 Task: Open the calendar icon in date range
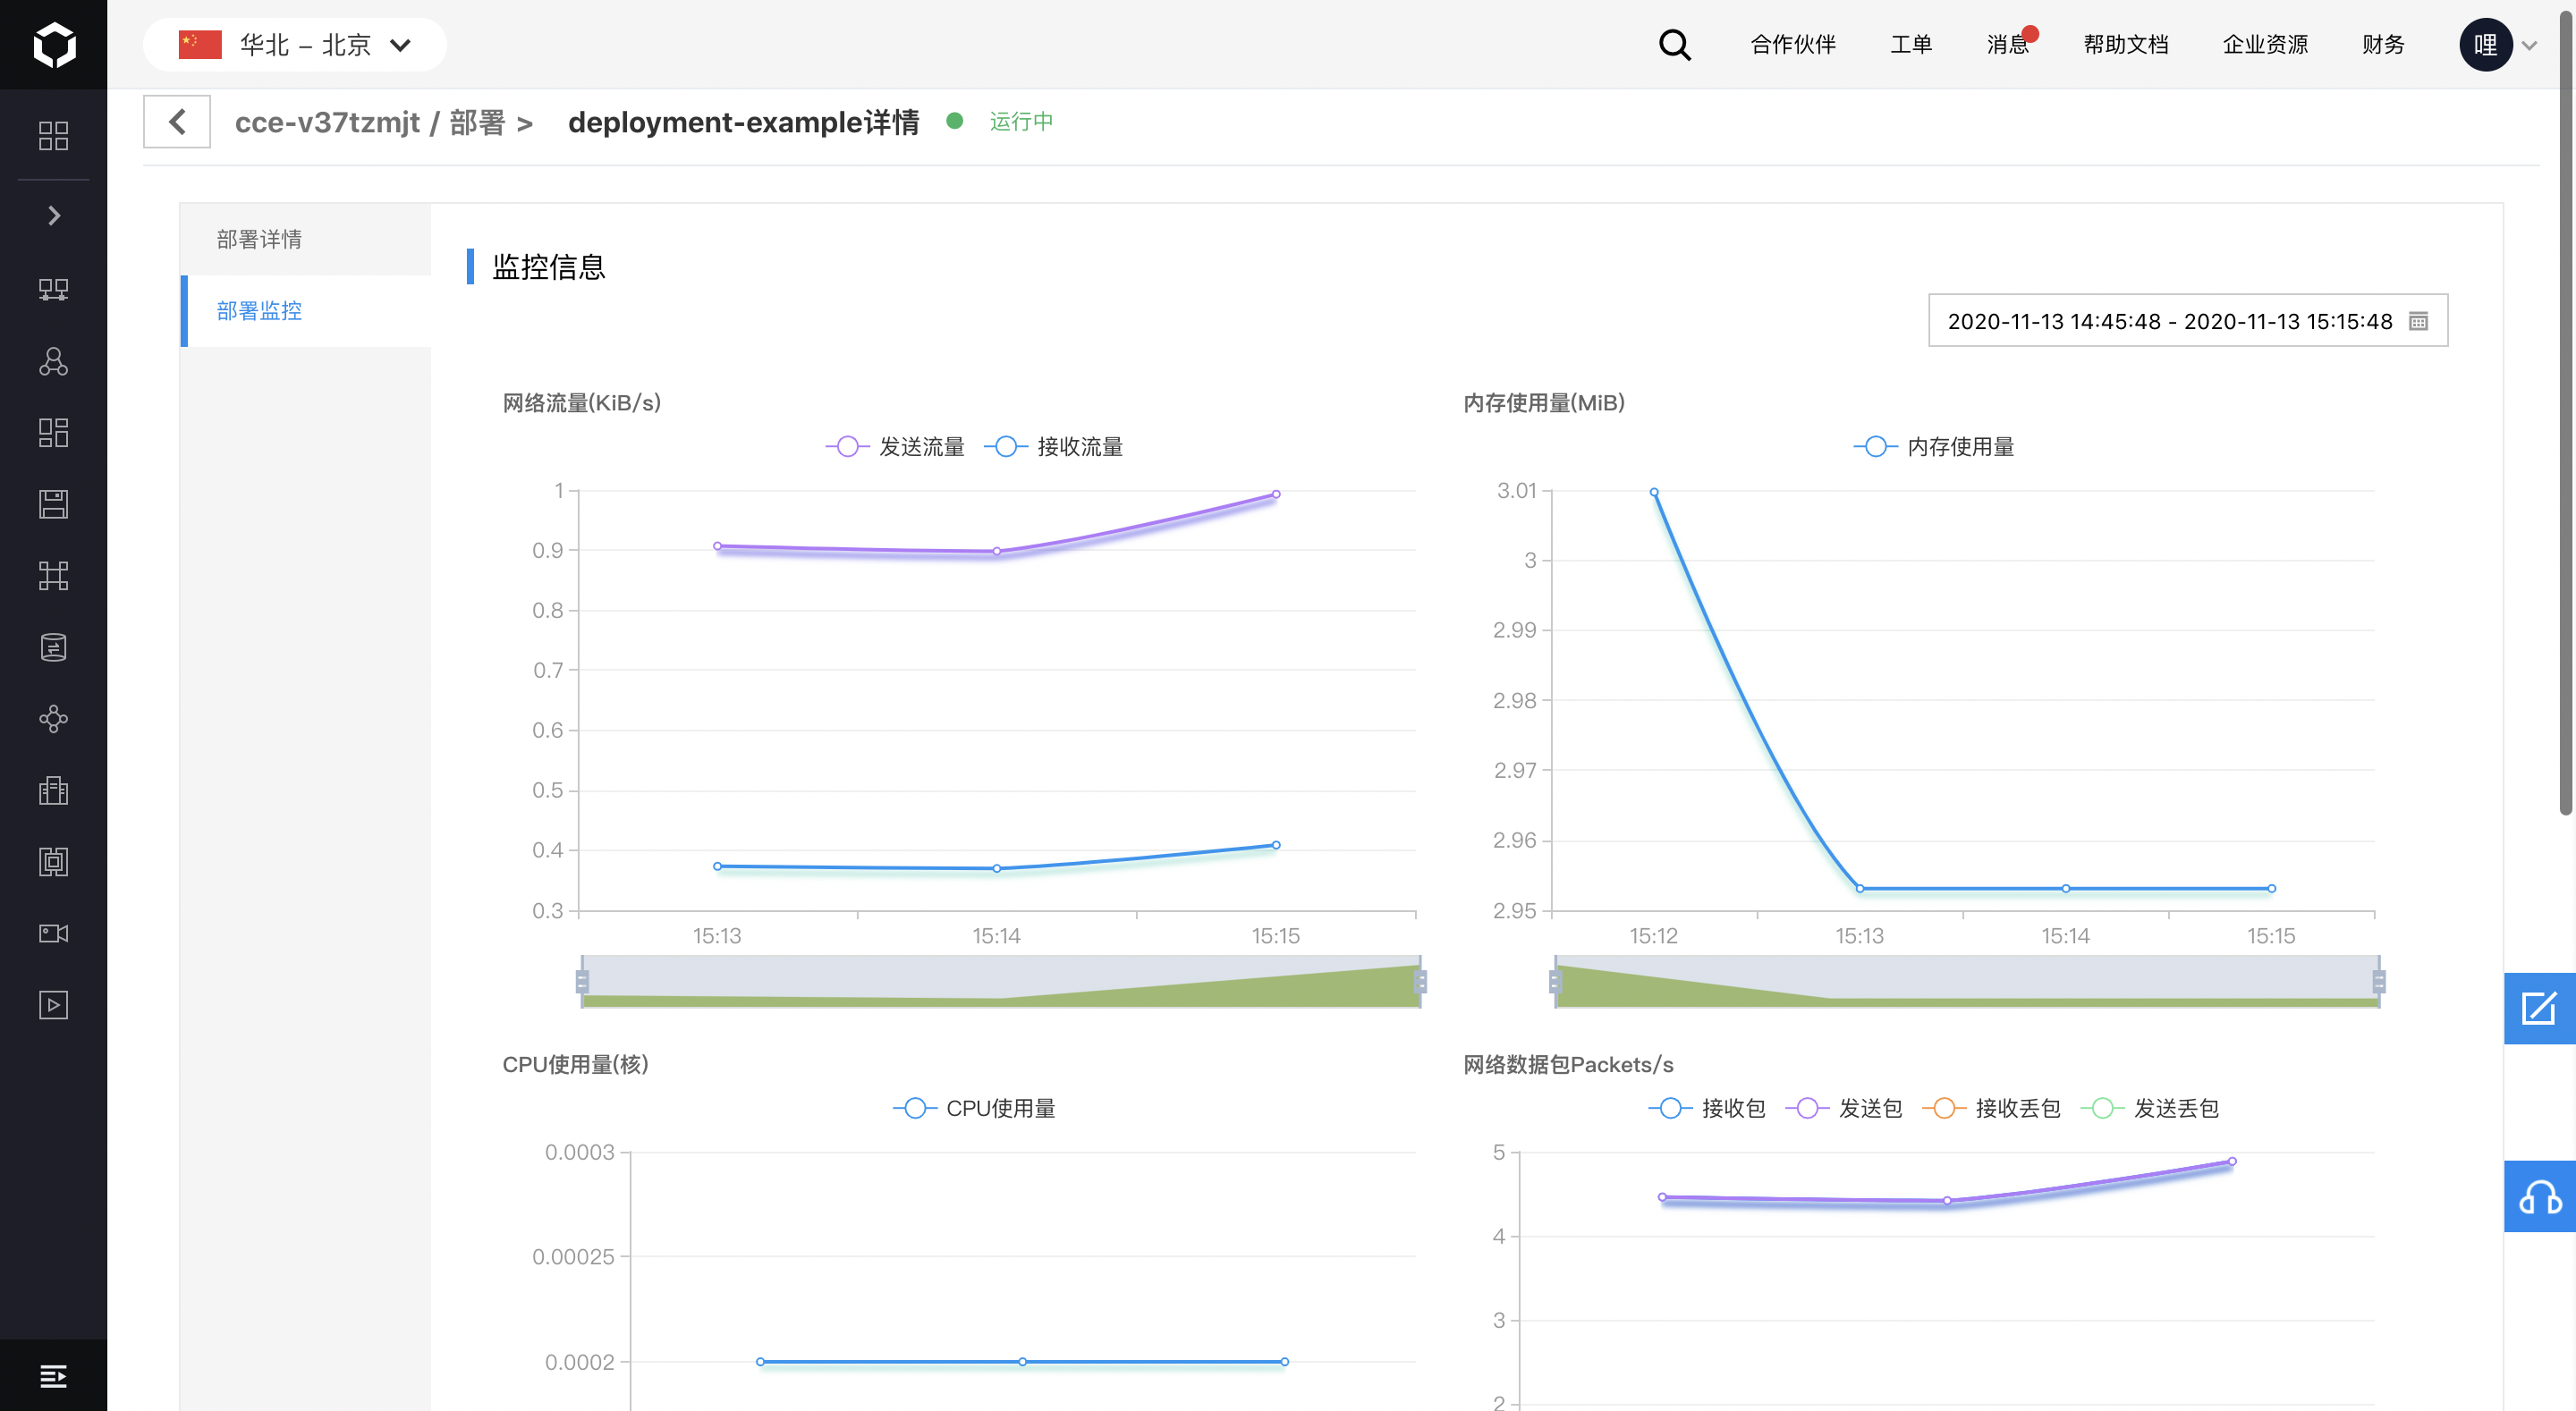tap(2418, 321)
